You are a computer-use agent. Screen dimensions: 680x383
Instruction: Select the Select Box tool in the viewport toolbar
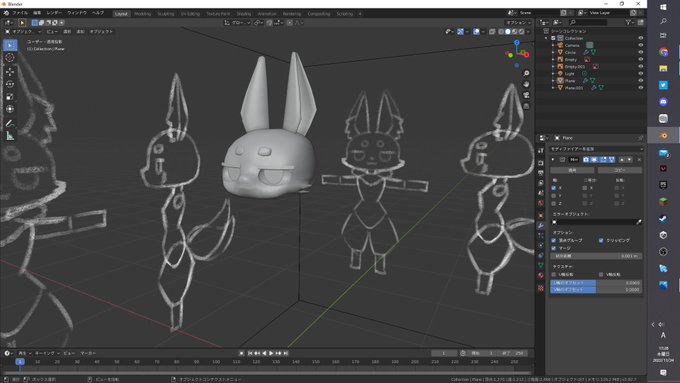10,45
